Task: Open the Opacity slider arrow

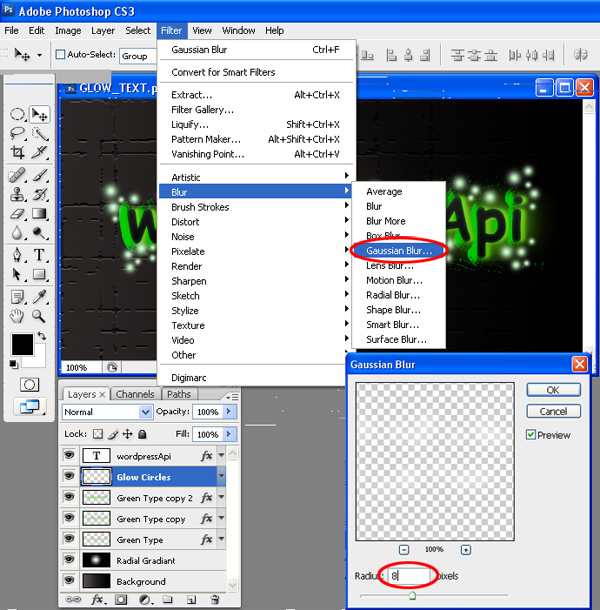Action: [229, 412]
